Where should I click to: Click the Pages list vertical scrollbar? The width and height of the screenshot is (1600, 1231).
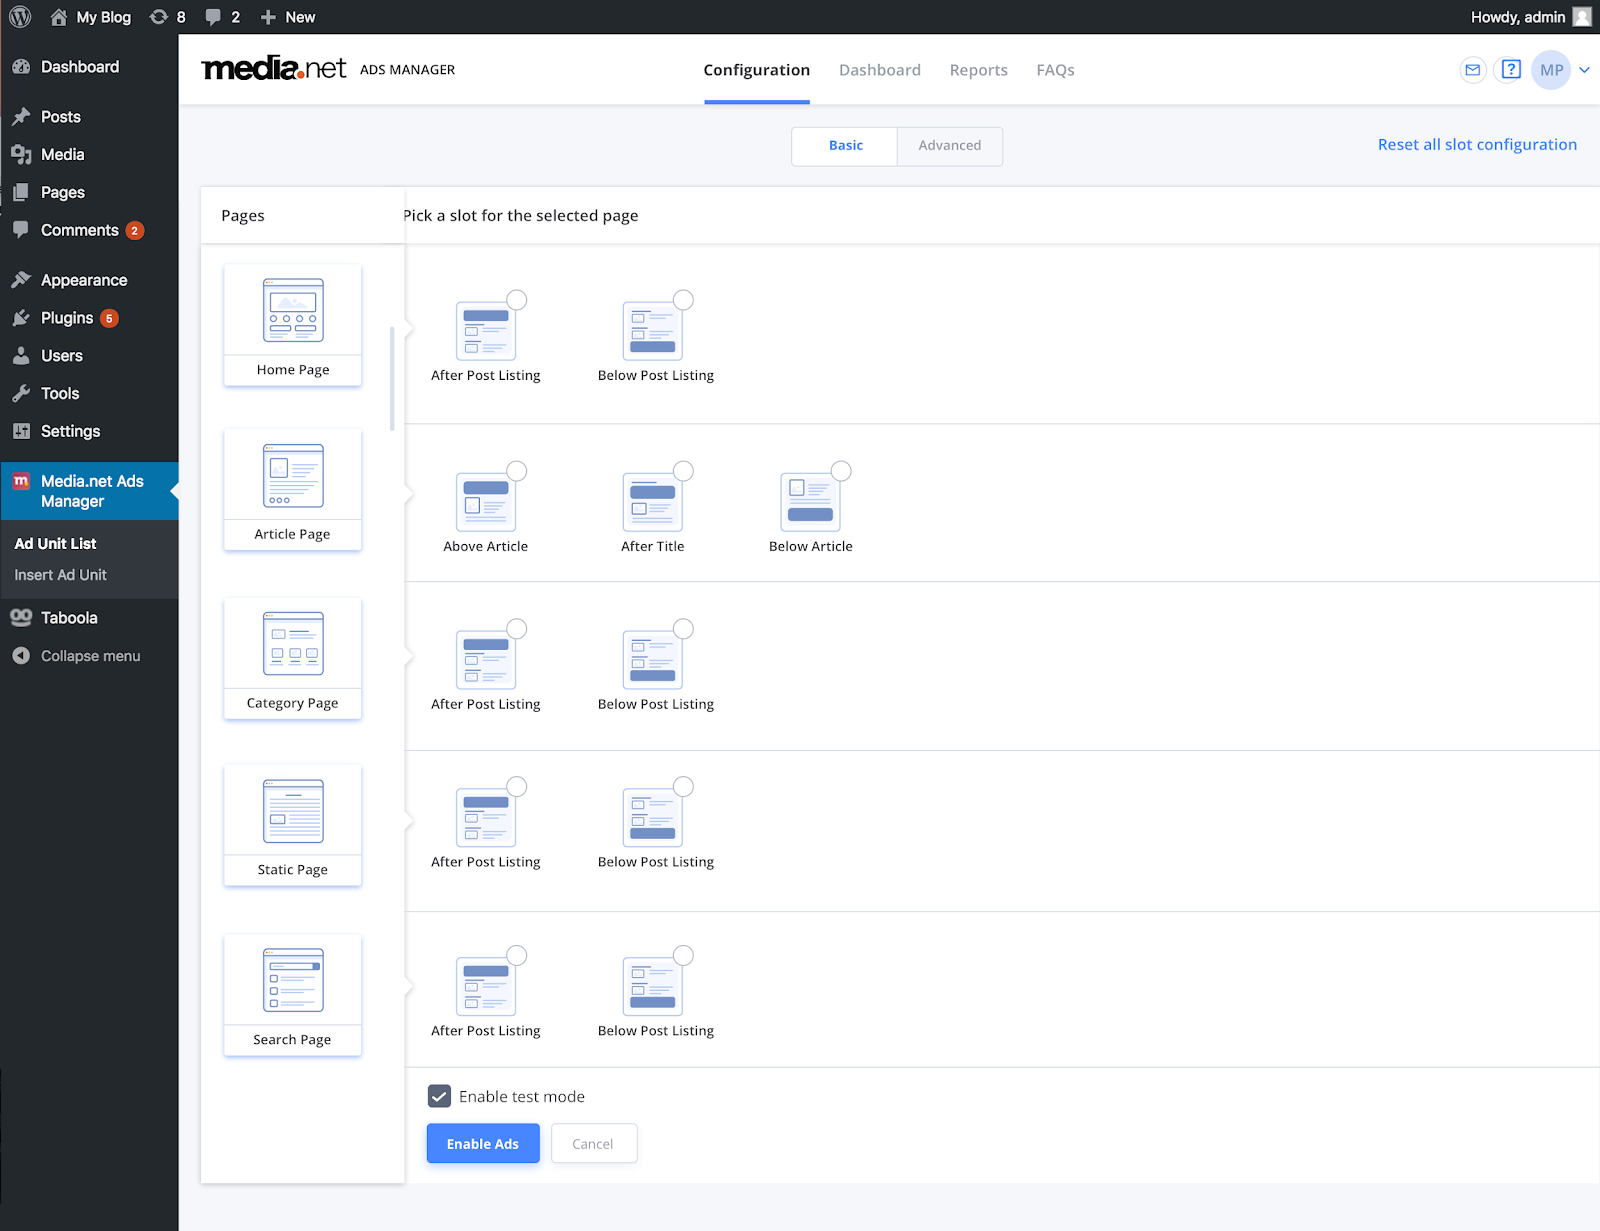[x=392, y=378]
